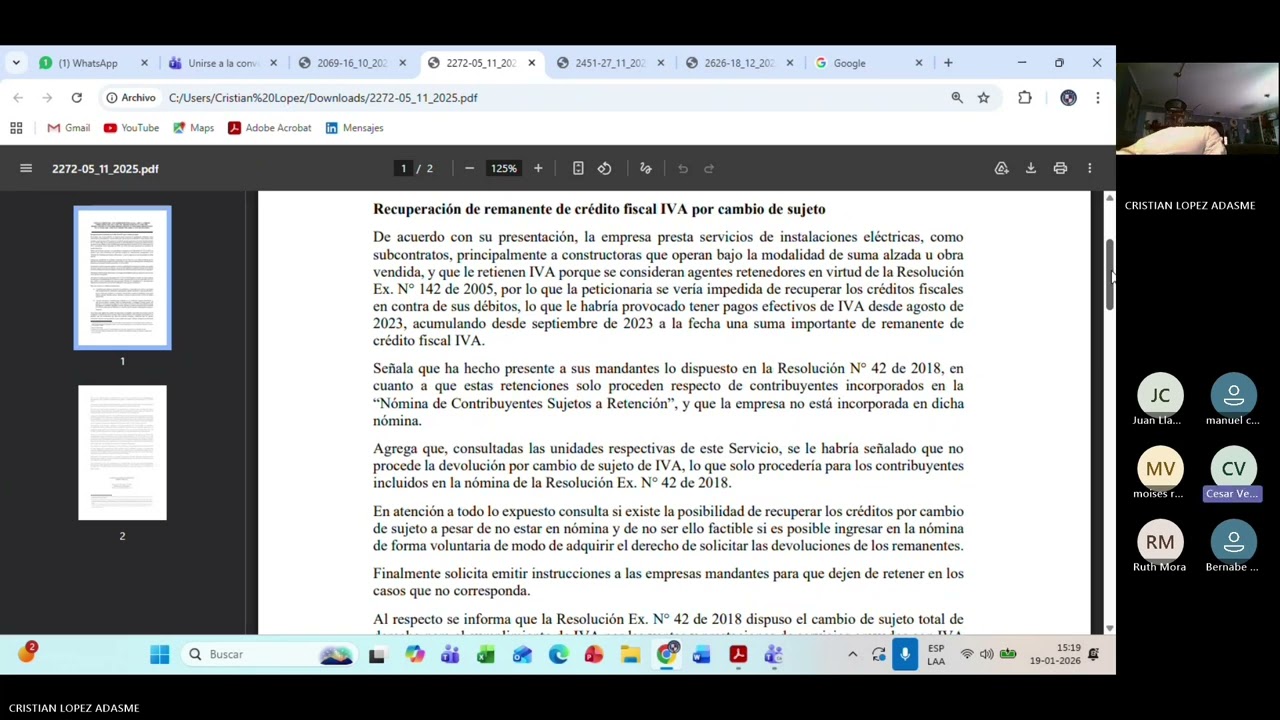
Task: Open the Gmail bookmark
Action: pos(69,128)
